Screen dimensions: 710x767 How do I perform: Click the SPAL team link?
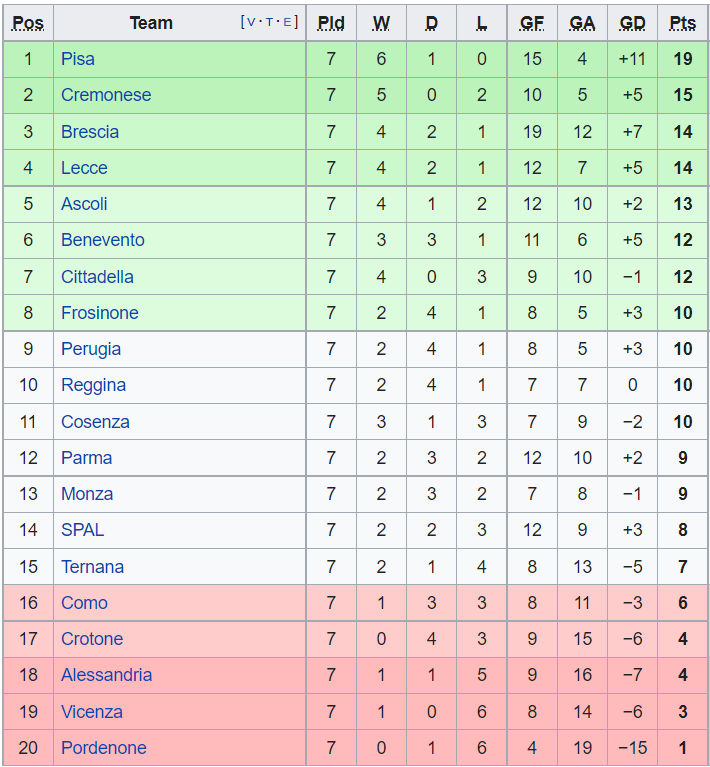pos(82,530)
